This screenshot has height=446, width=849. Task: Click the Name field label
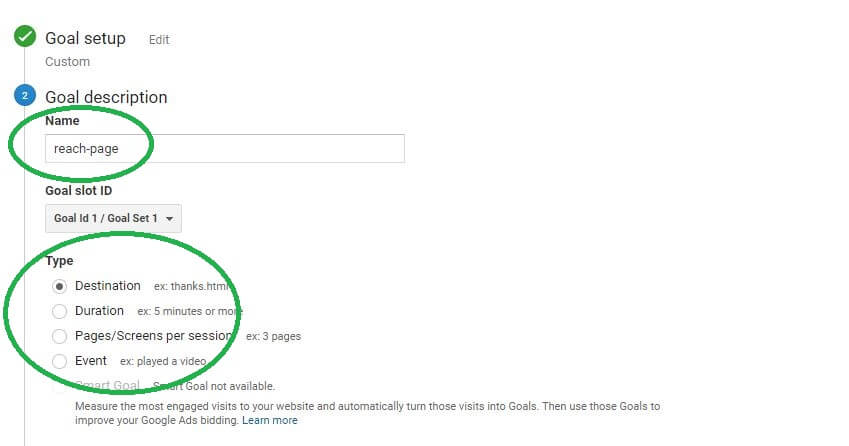pyautogui.click(x=62, y=120)
